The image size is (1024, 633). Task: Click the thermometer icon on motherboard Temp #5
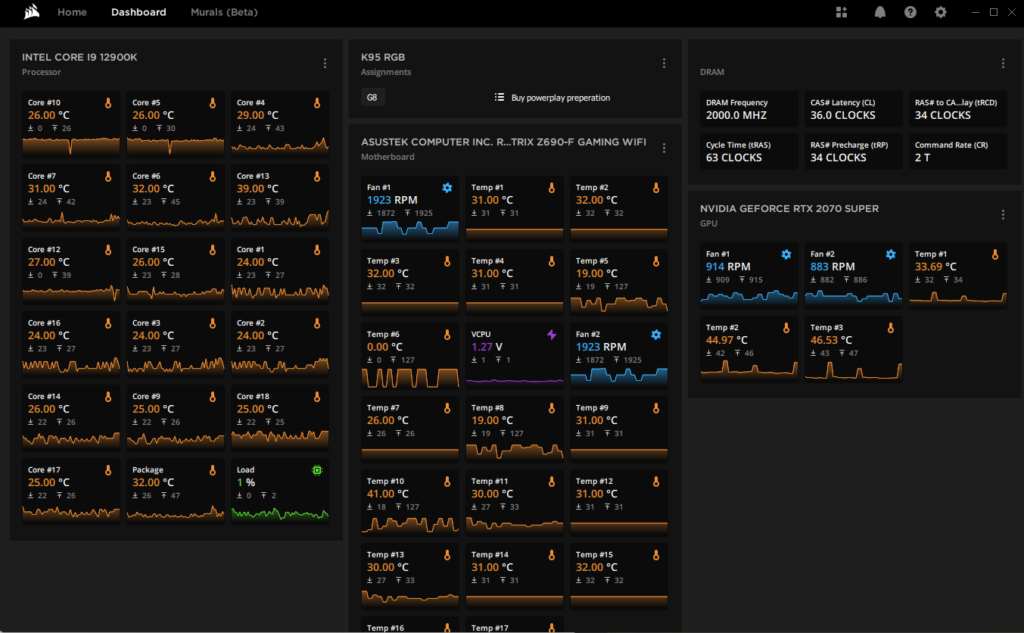pyautogui.click(x=656, y=261)
